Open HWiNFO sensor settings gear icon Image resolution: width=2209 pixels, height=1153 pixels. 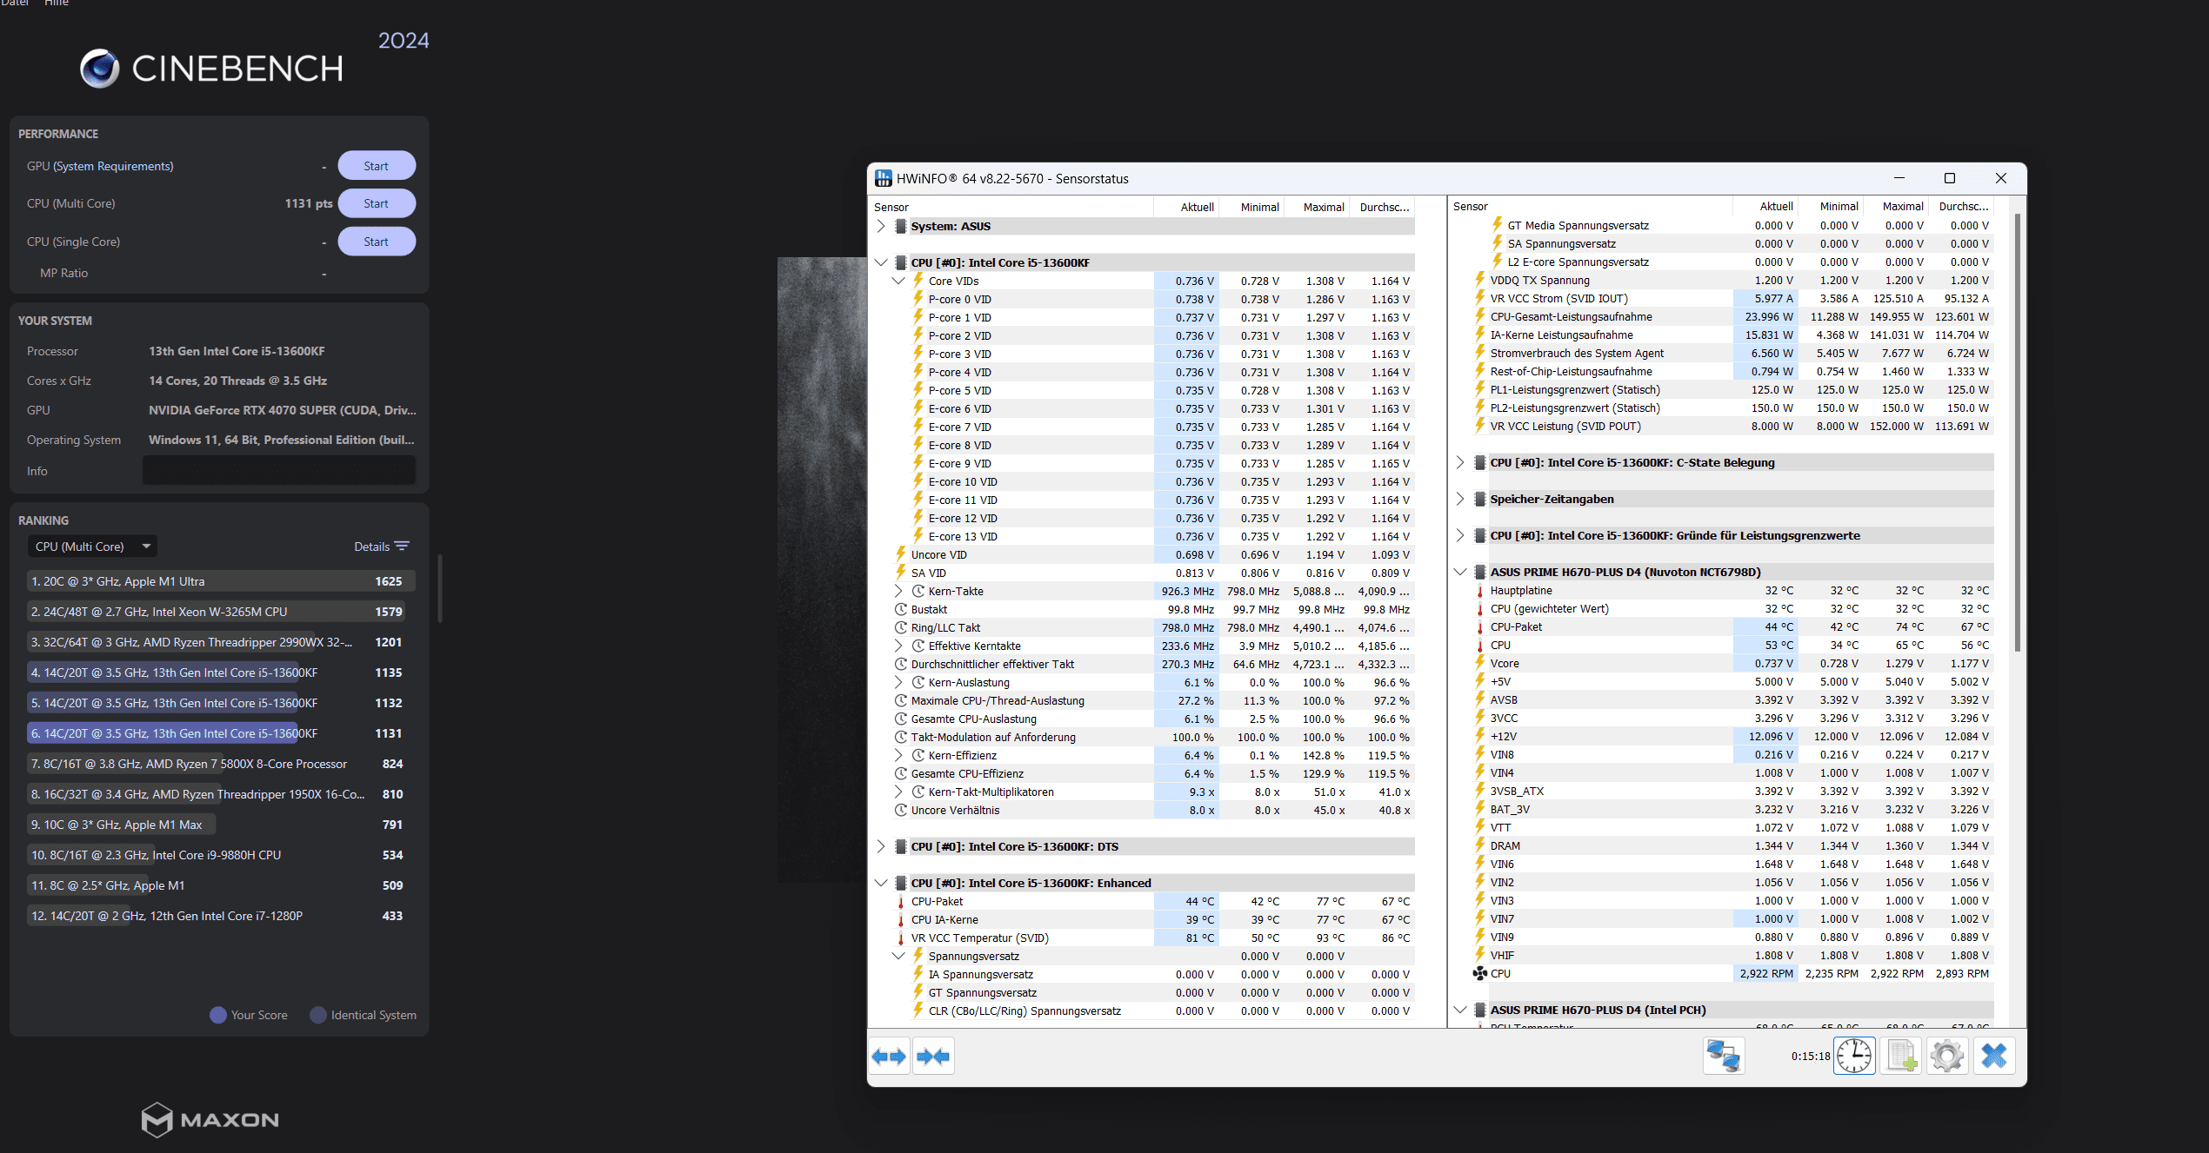pos(1947,1056)
